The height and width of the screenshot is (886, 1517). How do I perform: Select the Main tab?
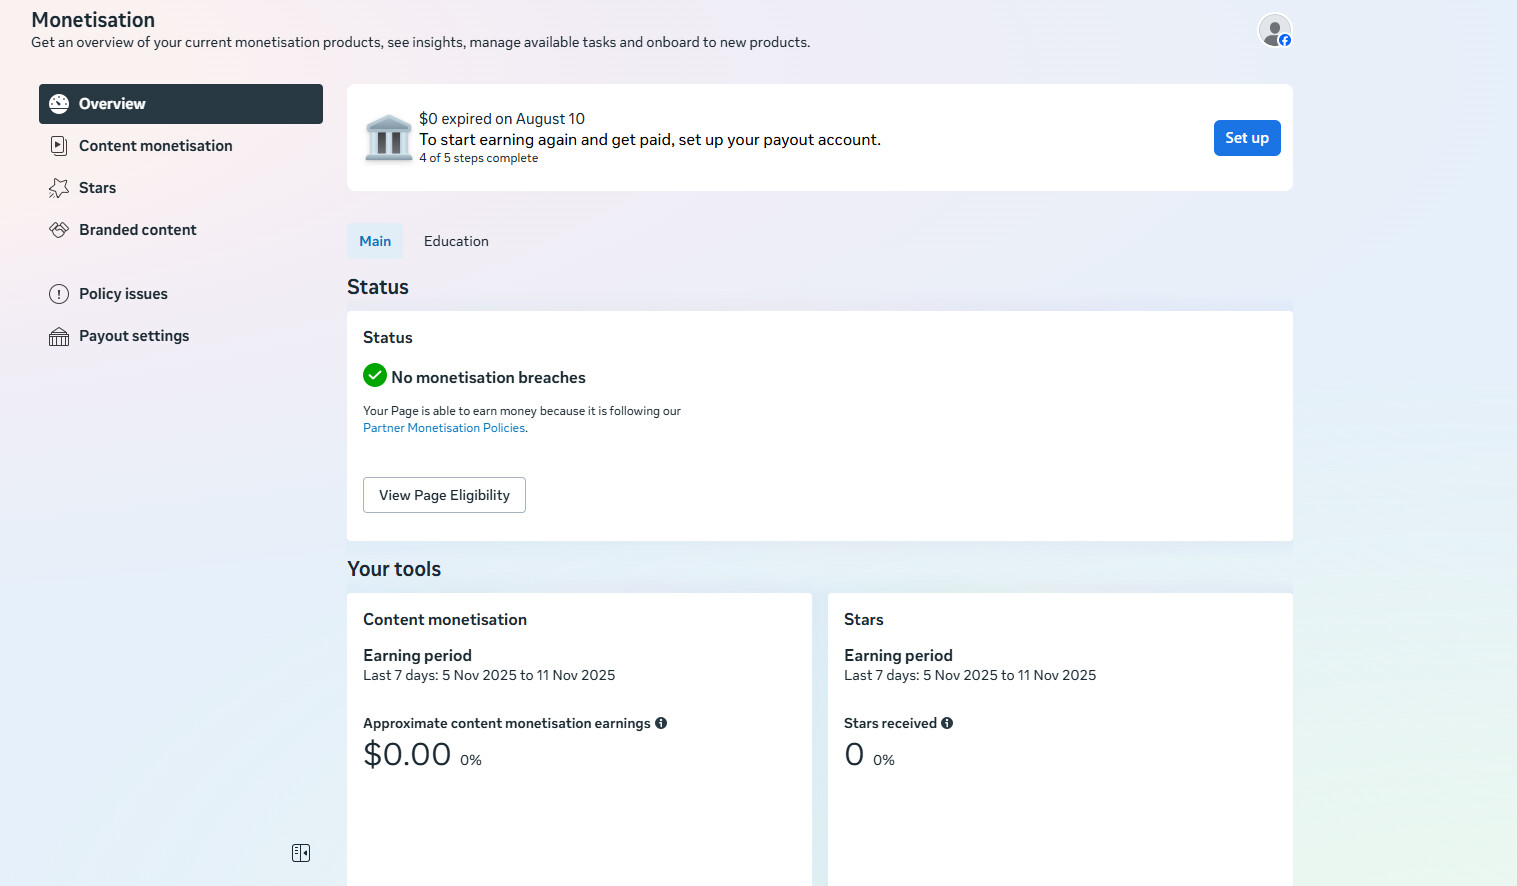[x=375, y=241]
